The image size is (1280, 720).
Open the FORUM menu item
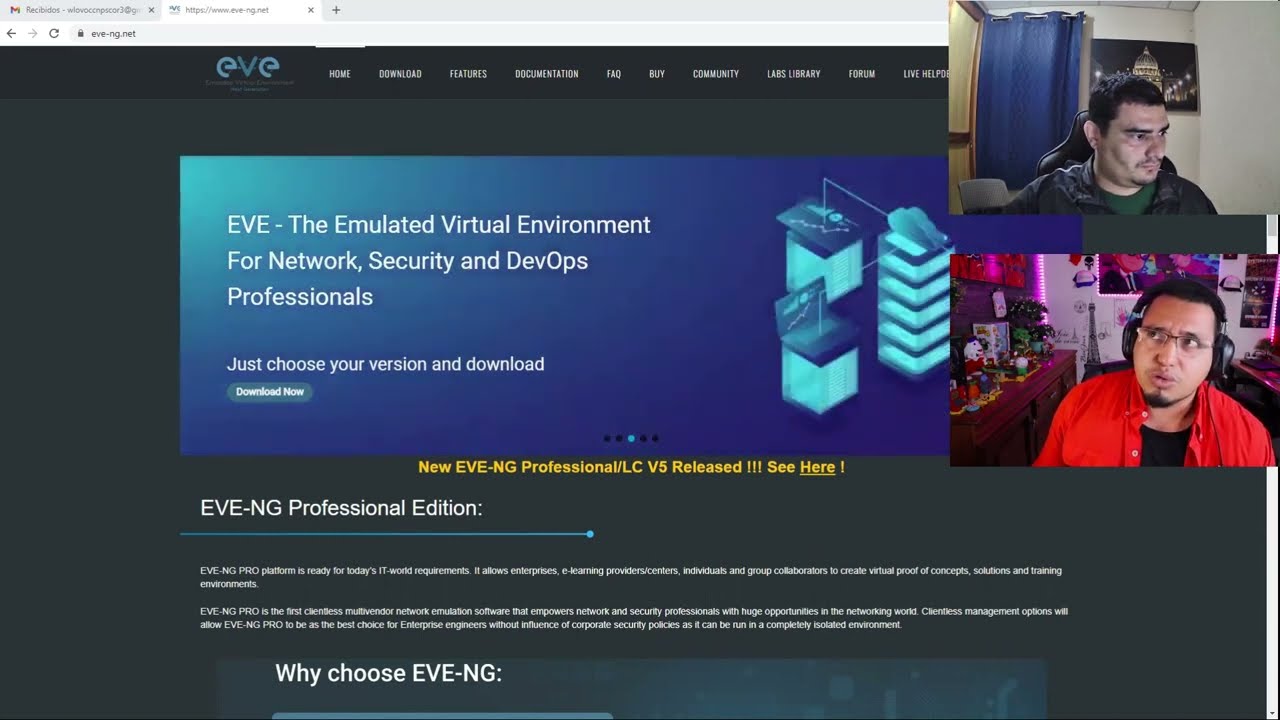pos(862,74)
